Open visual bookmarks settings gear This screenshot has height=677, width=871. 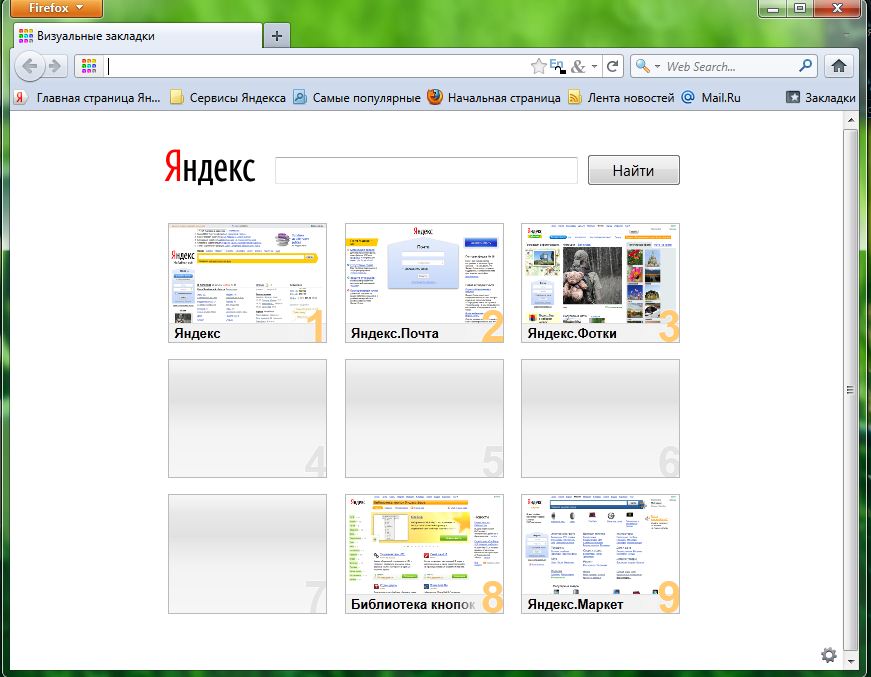click(828, 655)
